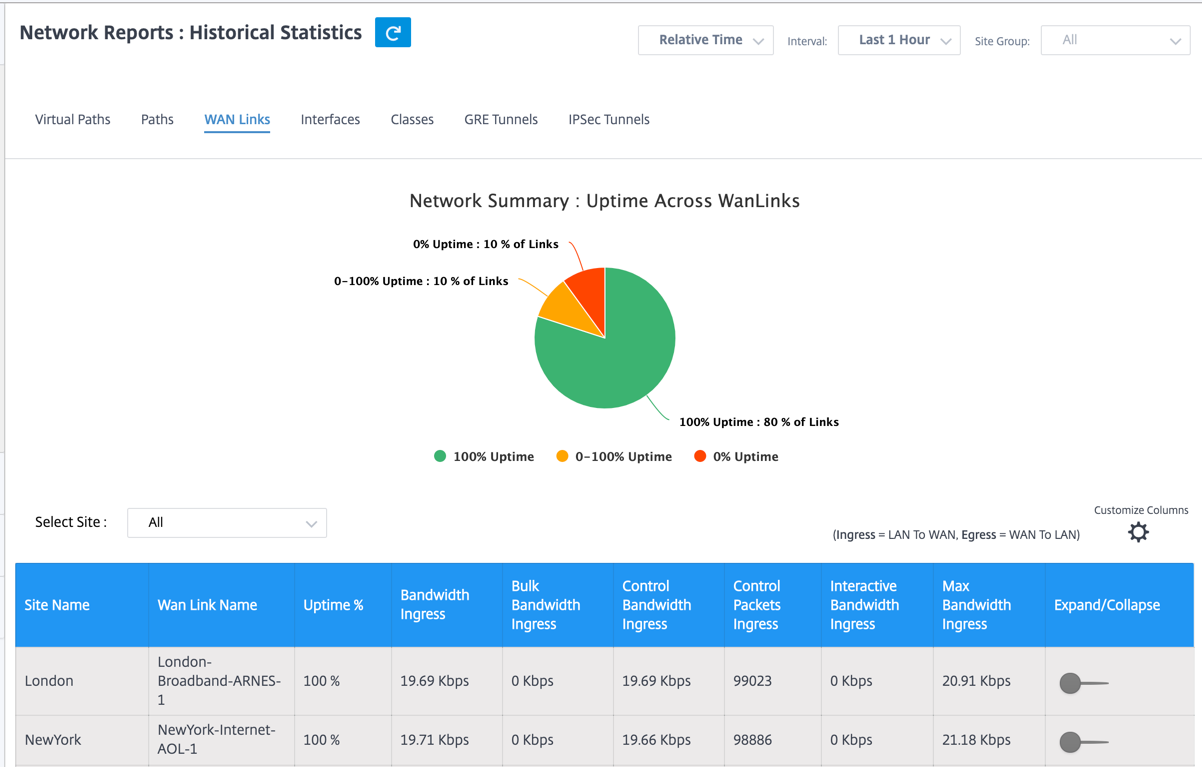Screen dimensions: 1202x767
Task: Sort by the Site Name column header
Action: [82, 605]
